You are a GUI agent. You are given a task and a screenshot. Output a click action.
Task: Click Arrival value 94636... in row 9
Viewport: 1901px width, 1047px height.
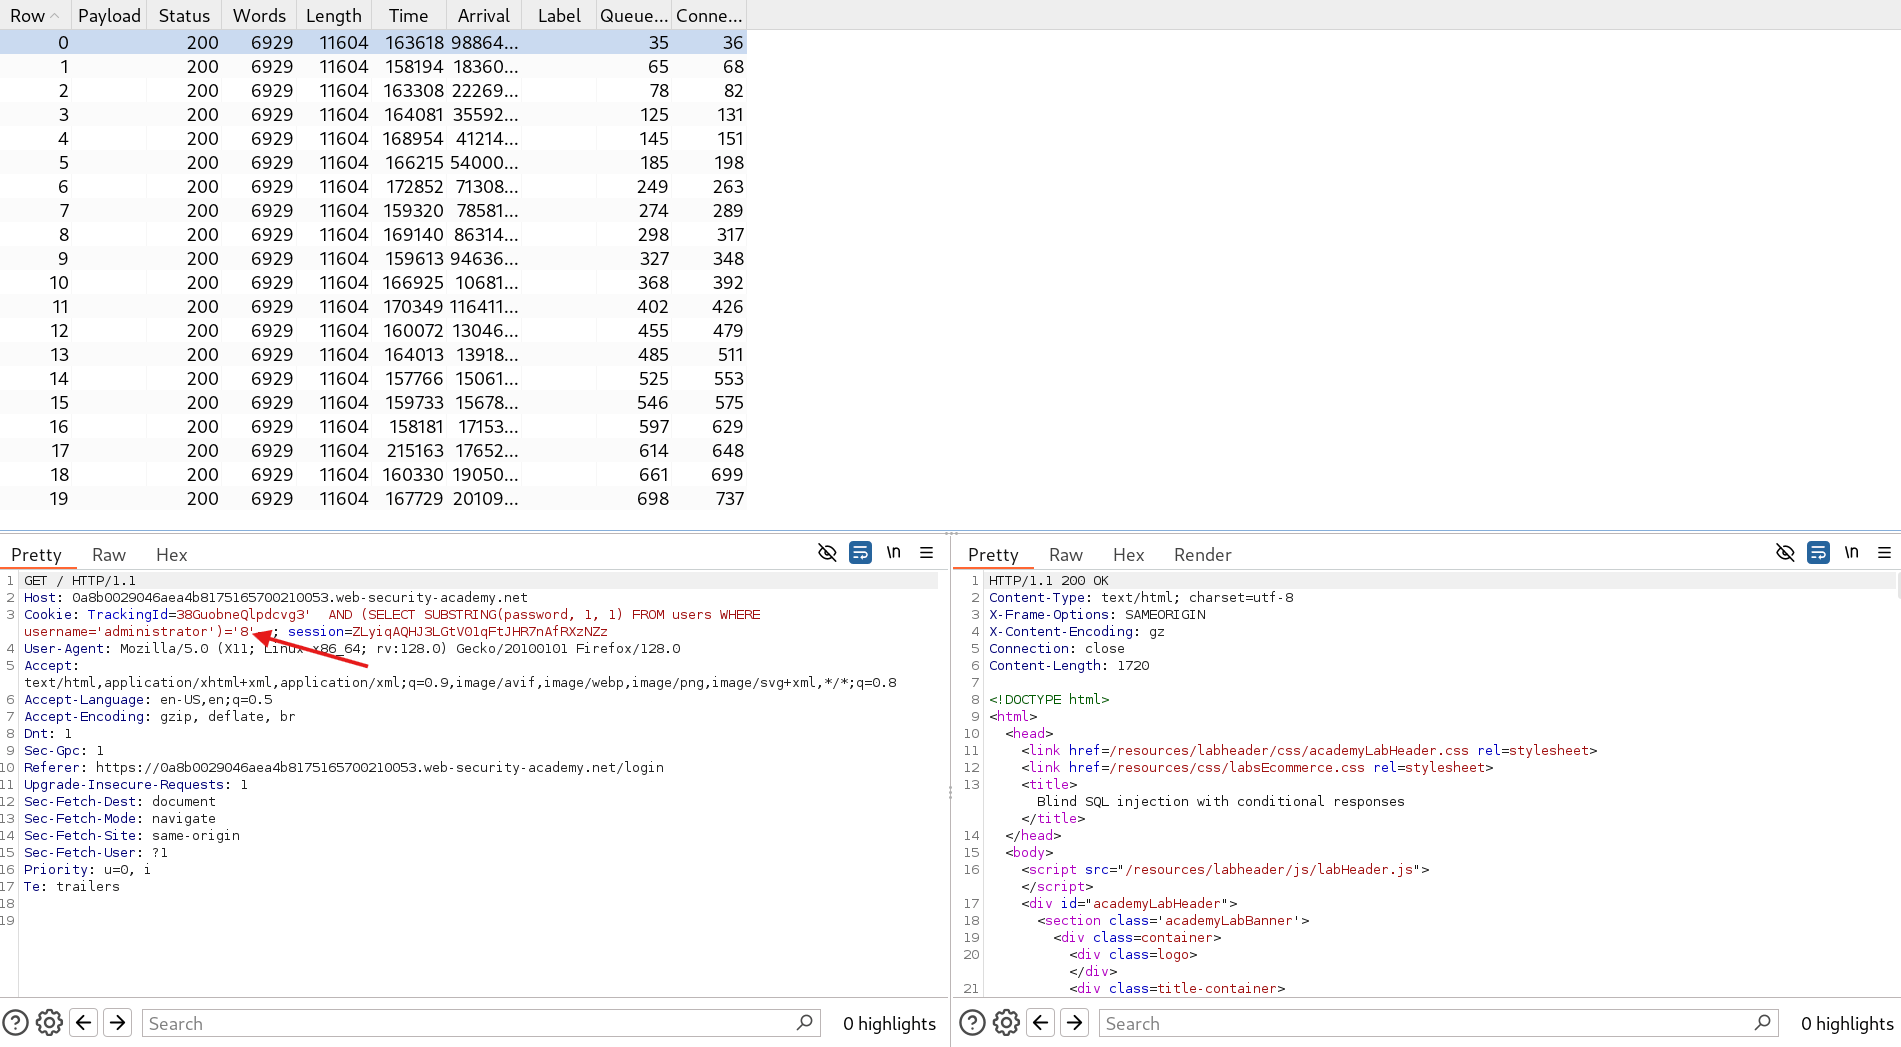pos(484,258)
